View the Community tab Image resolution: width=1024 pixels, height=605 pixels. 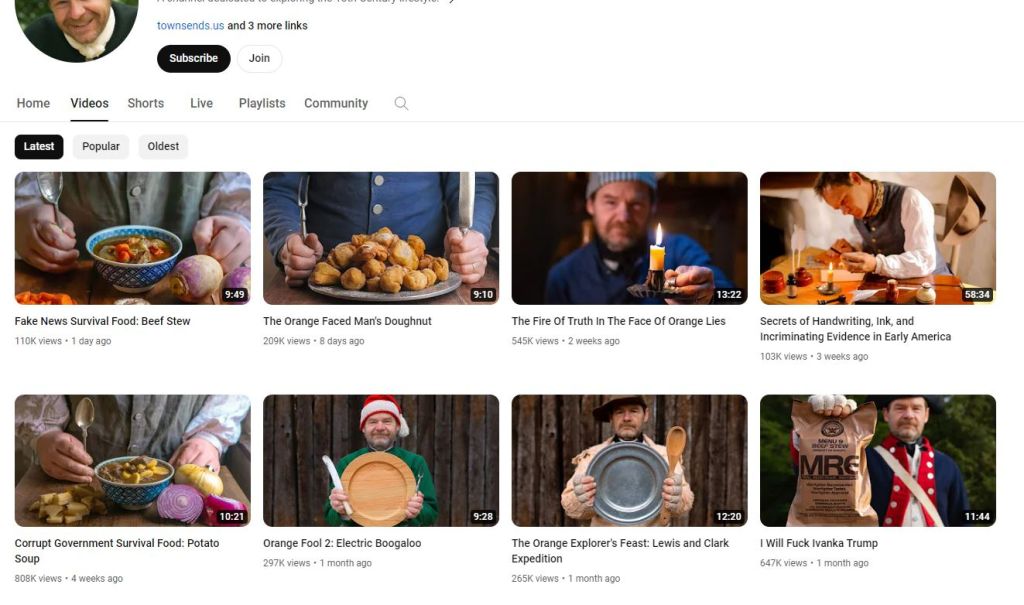336,103
